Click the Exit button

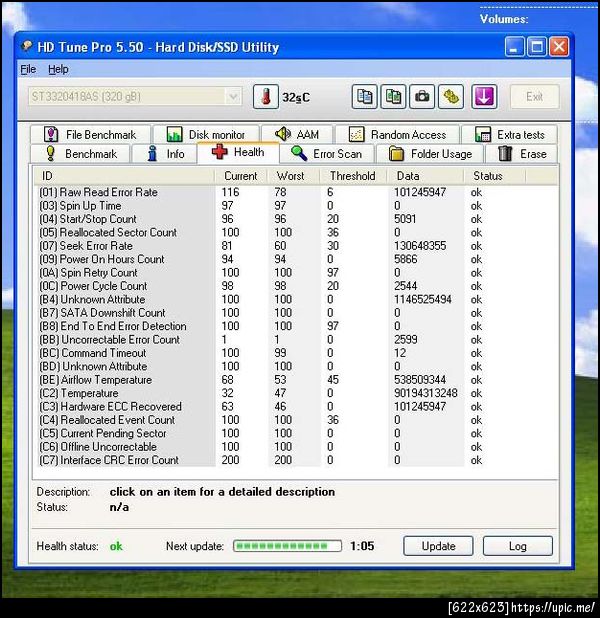(x=534, y=97)
